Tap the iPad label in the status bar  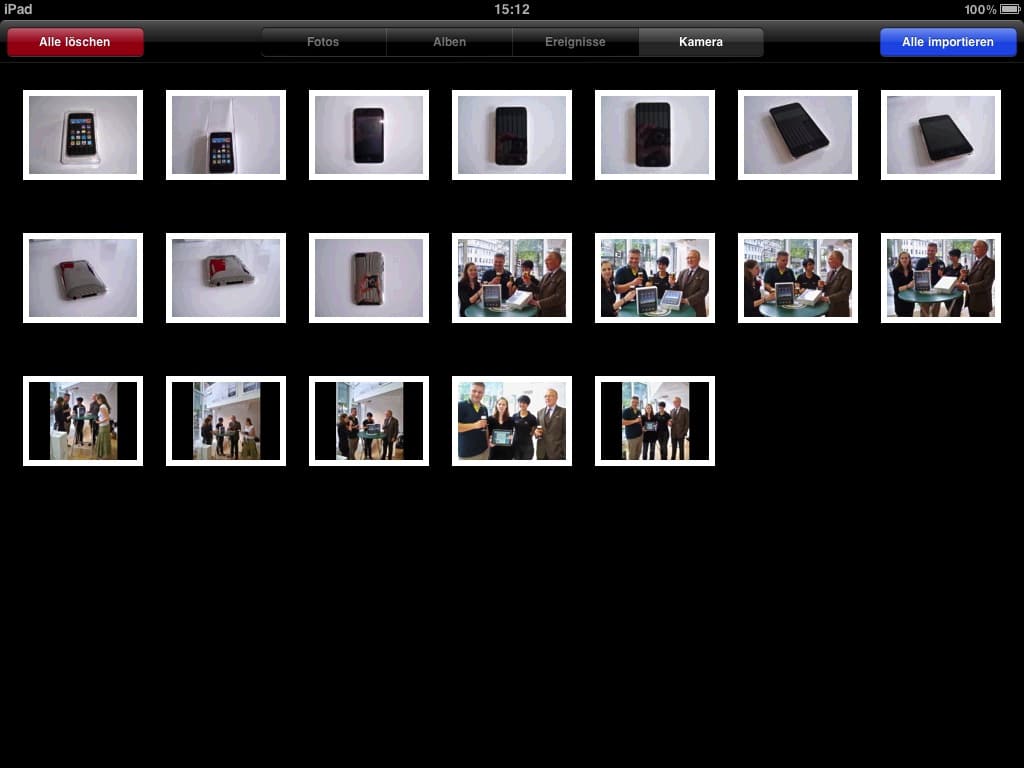click(18, 9)
